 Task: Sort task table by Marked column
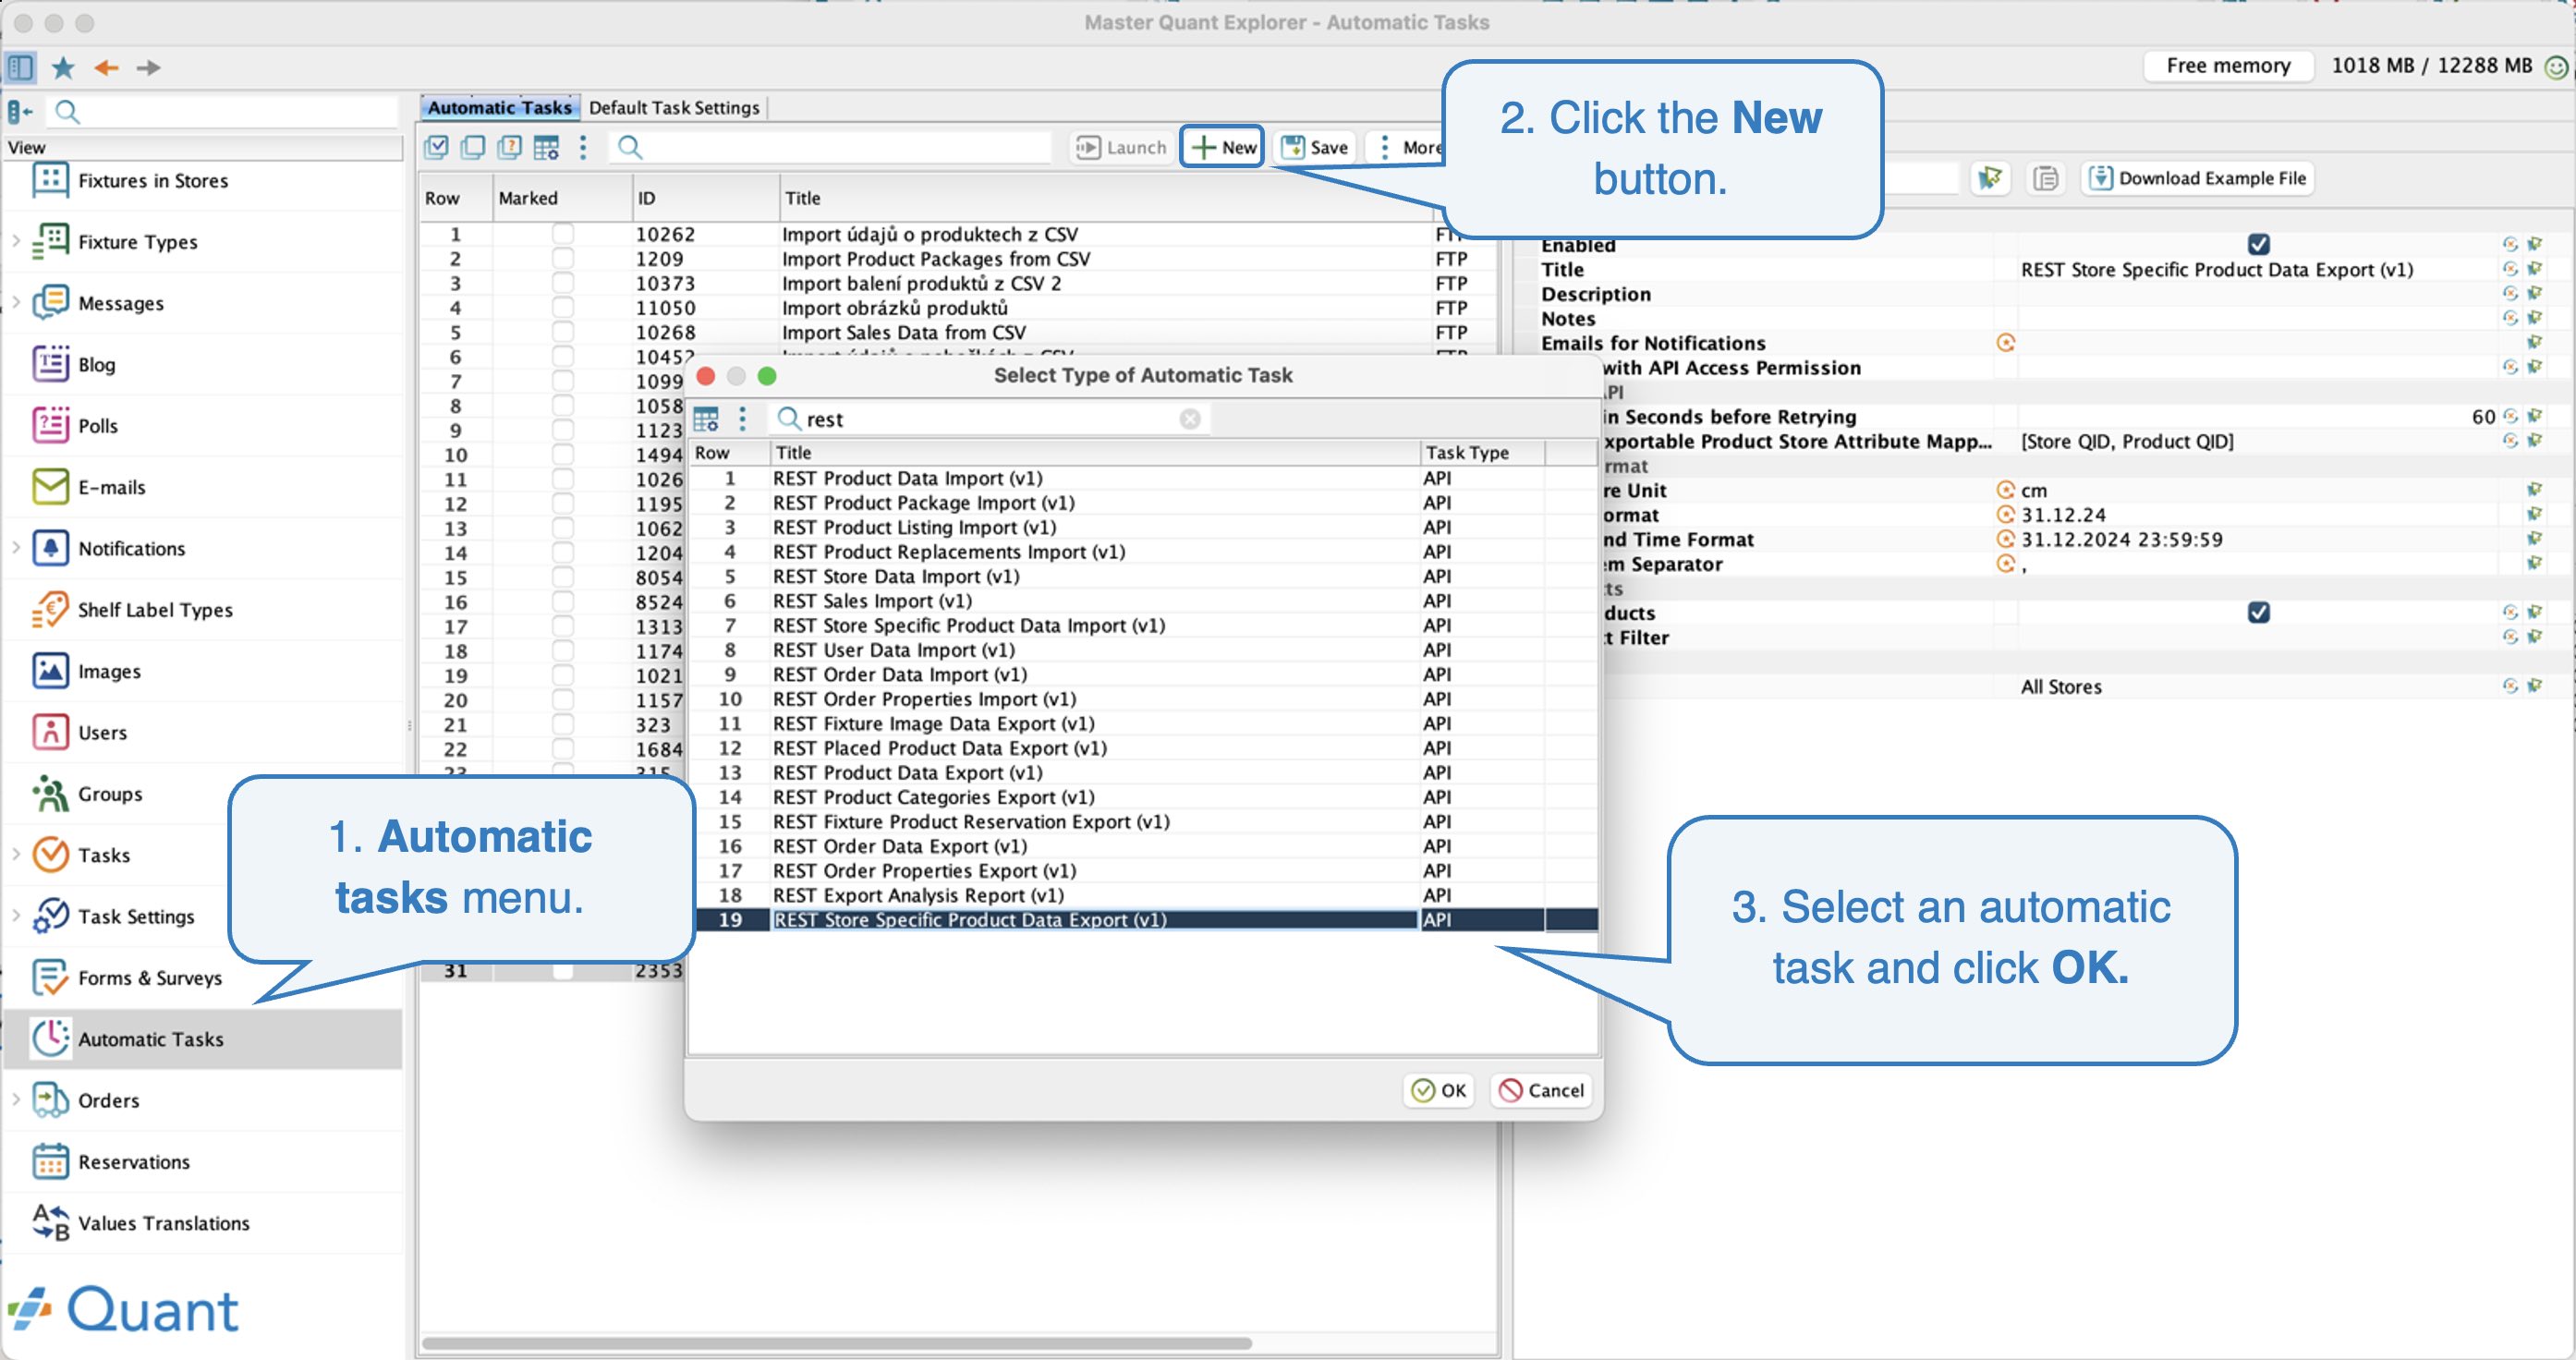click(x=562, y=198)
